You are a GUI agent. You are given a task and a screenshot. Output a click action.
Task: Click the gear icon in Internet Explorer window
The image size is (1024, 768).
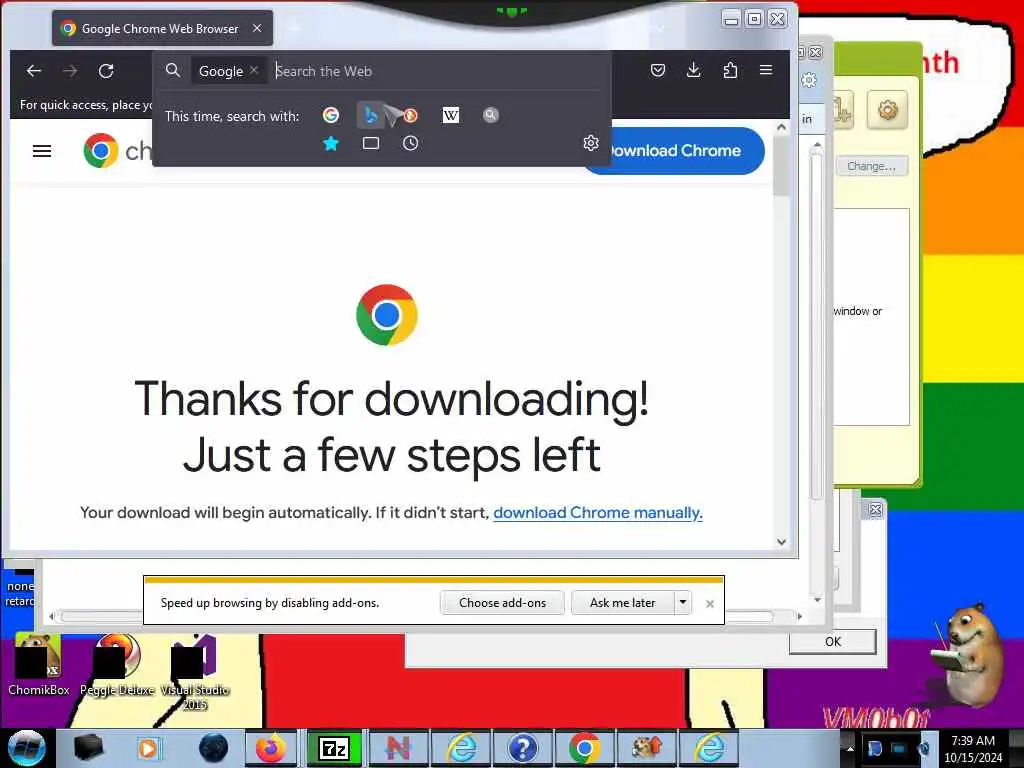pos(809,80)
